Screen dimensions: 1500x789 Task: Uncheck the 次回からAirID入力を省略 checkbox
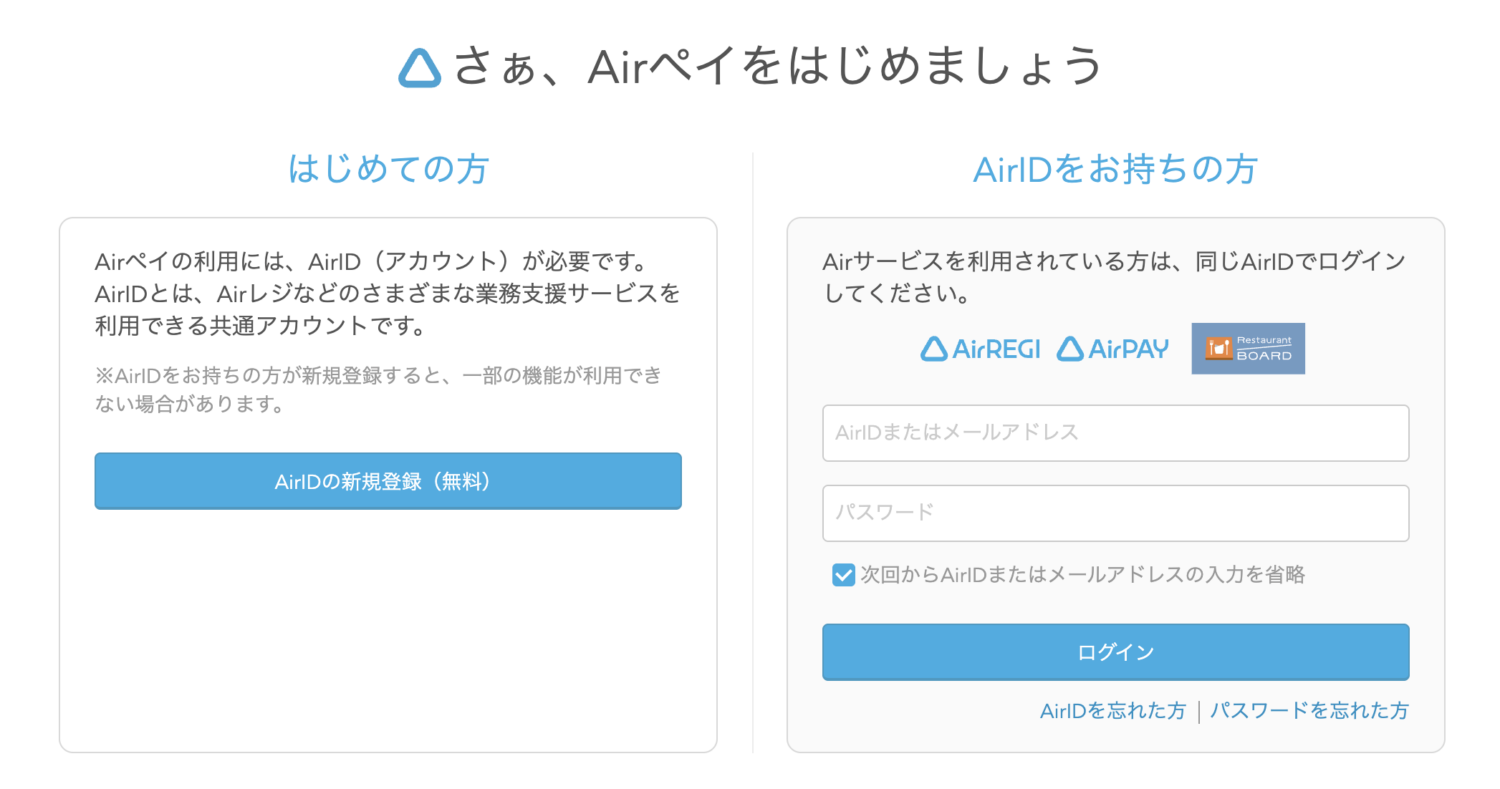coord(843,575)
